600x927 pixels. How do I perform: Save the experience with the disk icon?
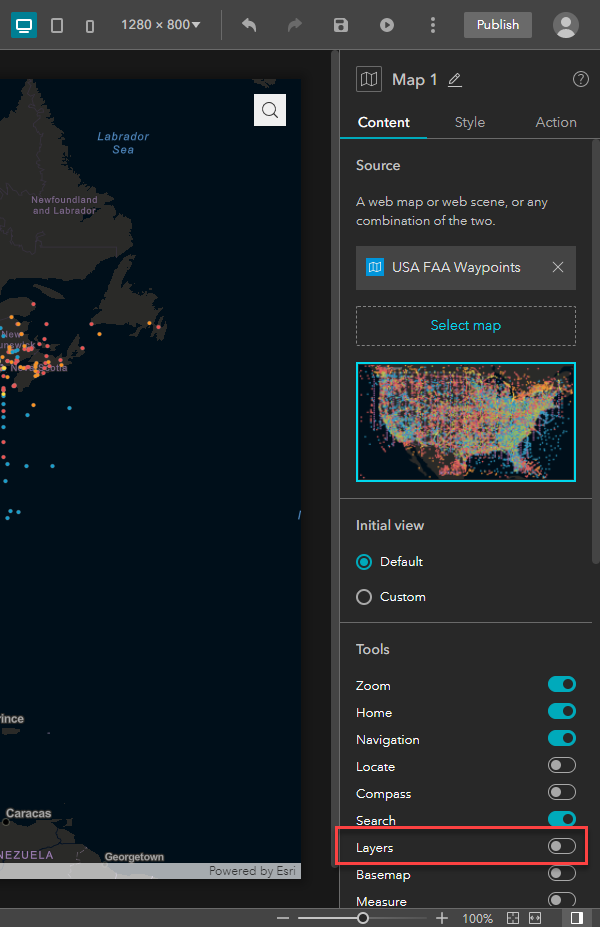click(341, 25)
